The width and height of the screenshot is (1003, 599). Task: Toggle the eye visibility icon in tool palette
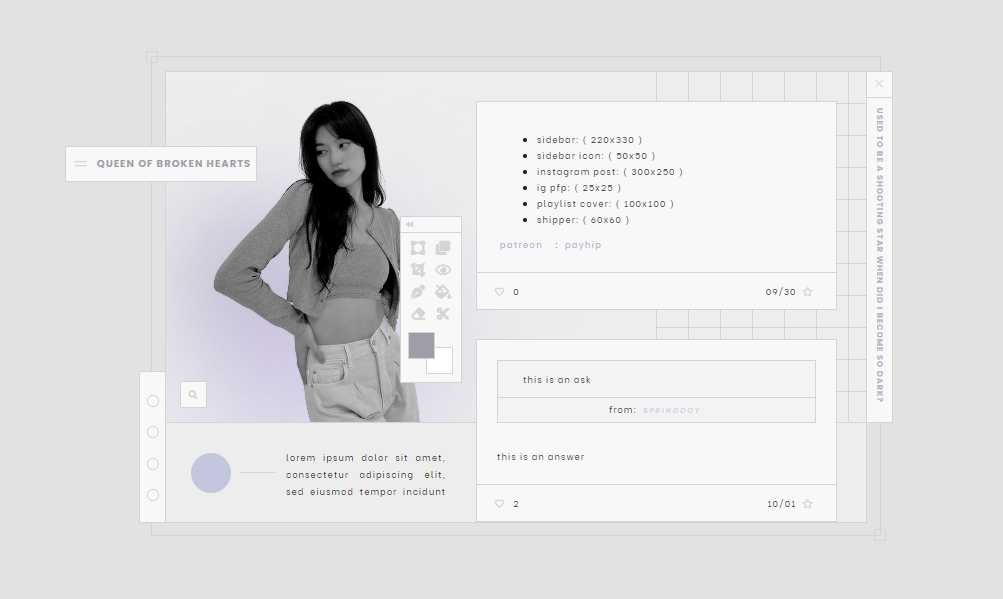443,270
